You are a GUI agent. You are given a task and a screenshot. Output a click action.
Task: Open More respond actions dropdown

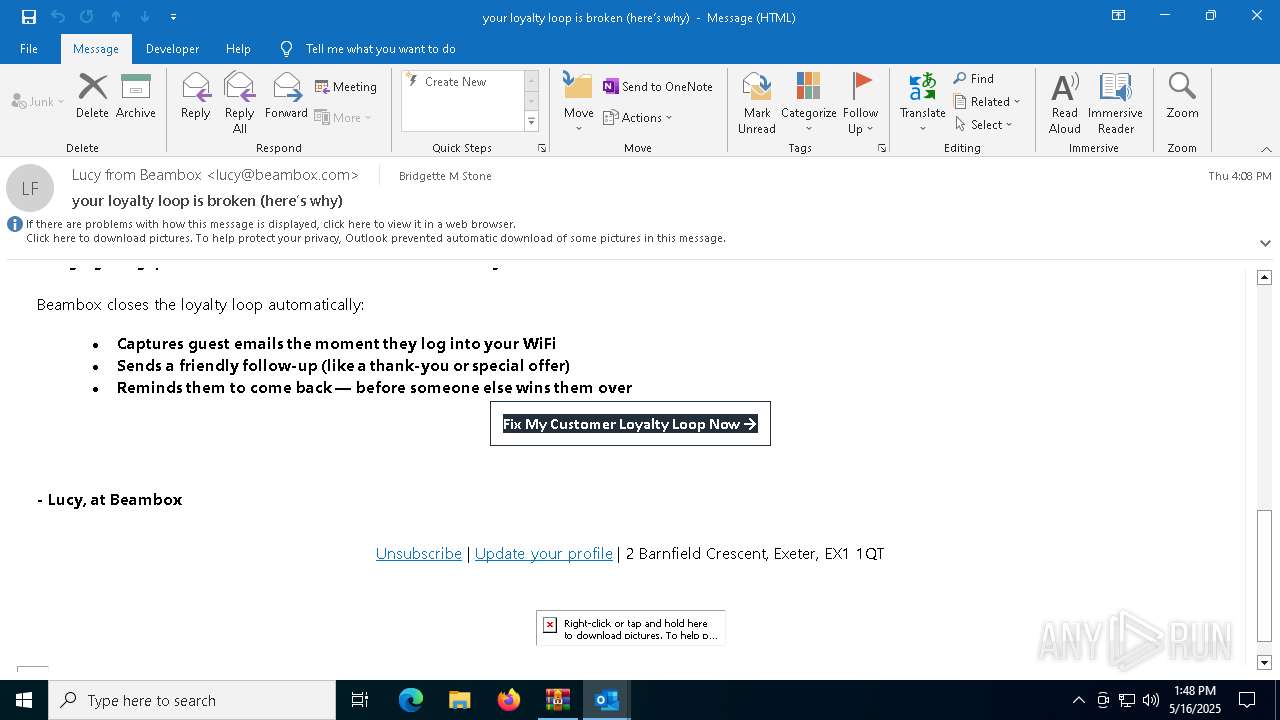(343, 117)
